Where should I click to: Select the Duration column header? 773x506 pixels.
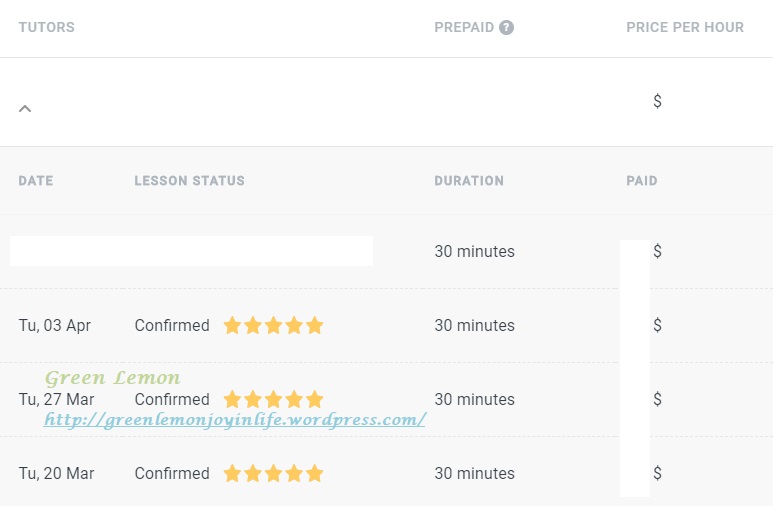click(469, 181)
